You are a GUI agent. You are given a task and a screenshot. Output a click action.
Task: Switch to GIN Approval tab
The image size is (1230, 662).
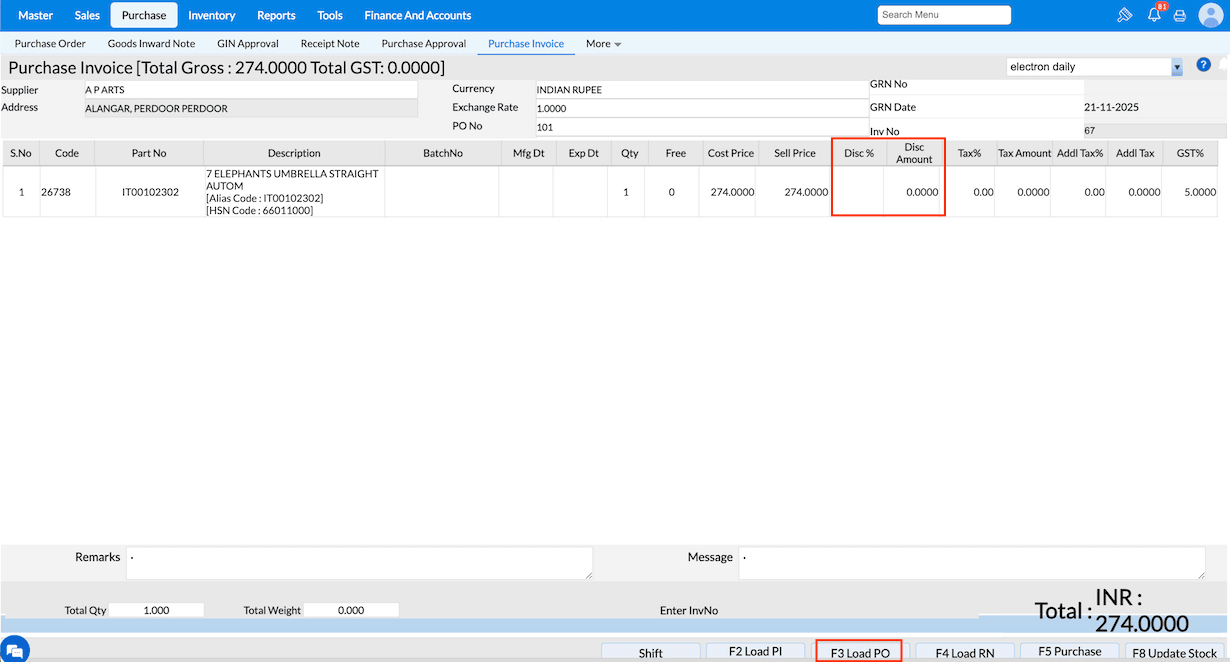coord(248,44)
